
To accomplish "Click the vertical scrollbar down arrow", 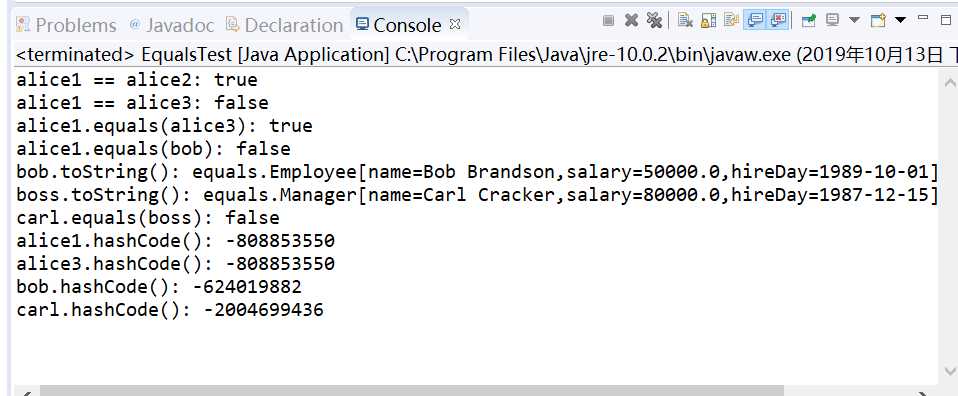I will (949, 370).
